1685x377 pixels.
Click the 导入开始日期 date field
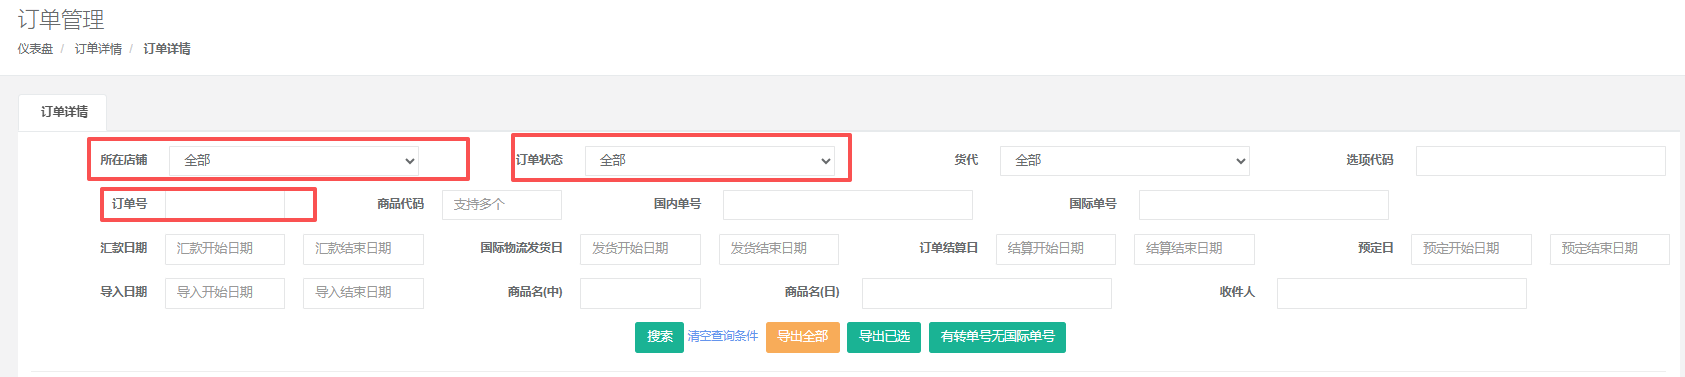pos(225,292)
